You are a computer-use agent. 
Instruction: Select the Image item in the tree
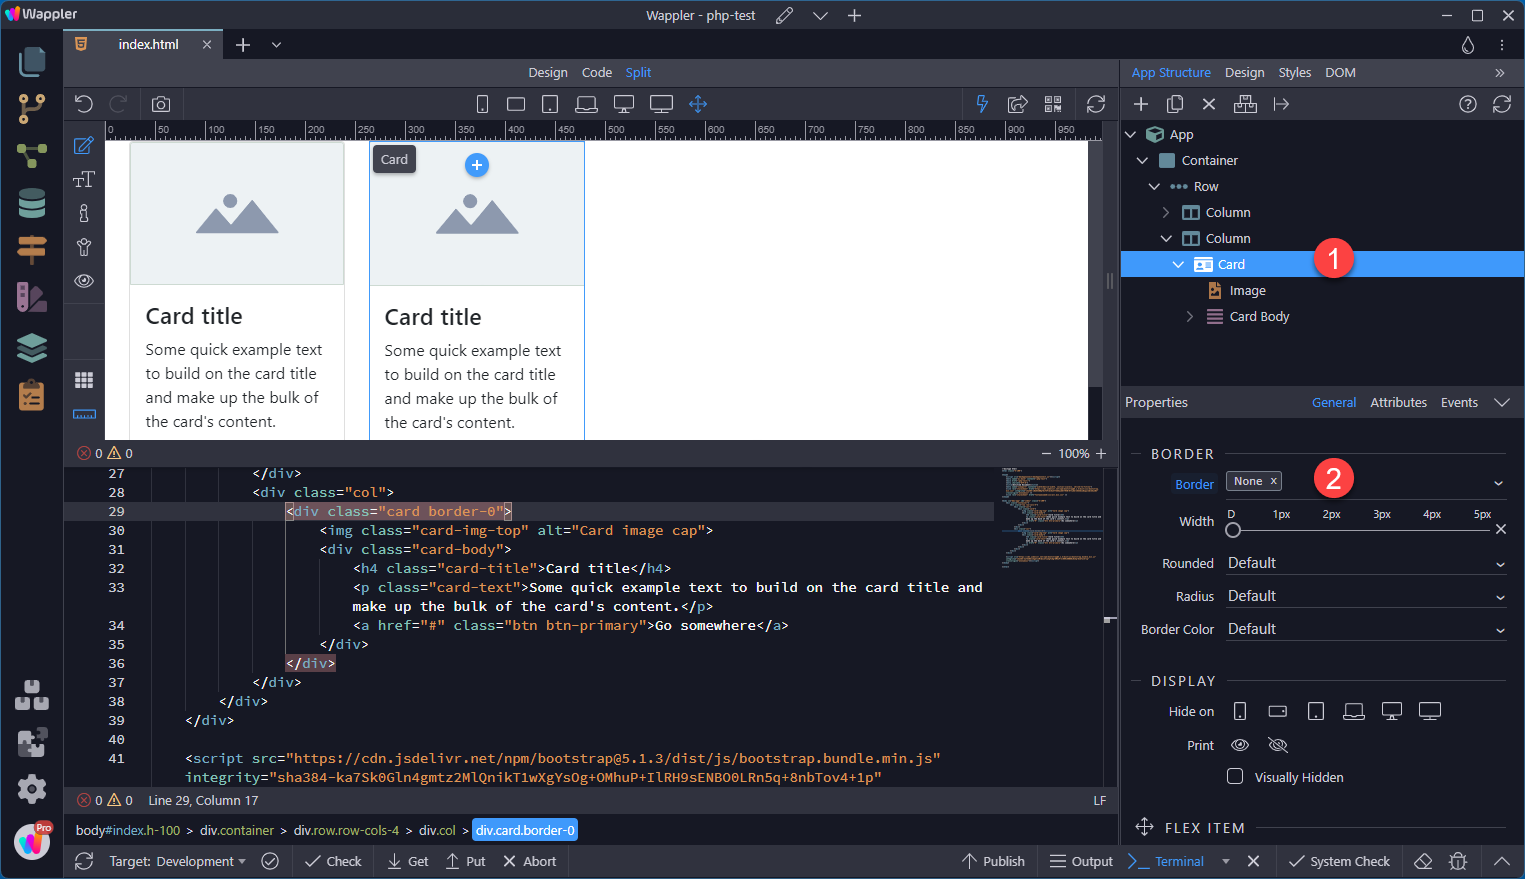pyautogui.click(x=1247, y=290)
